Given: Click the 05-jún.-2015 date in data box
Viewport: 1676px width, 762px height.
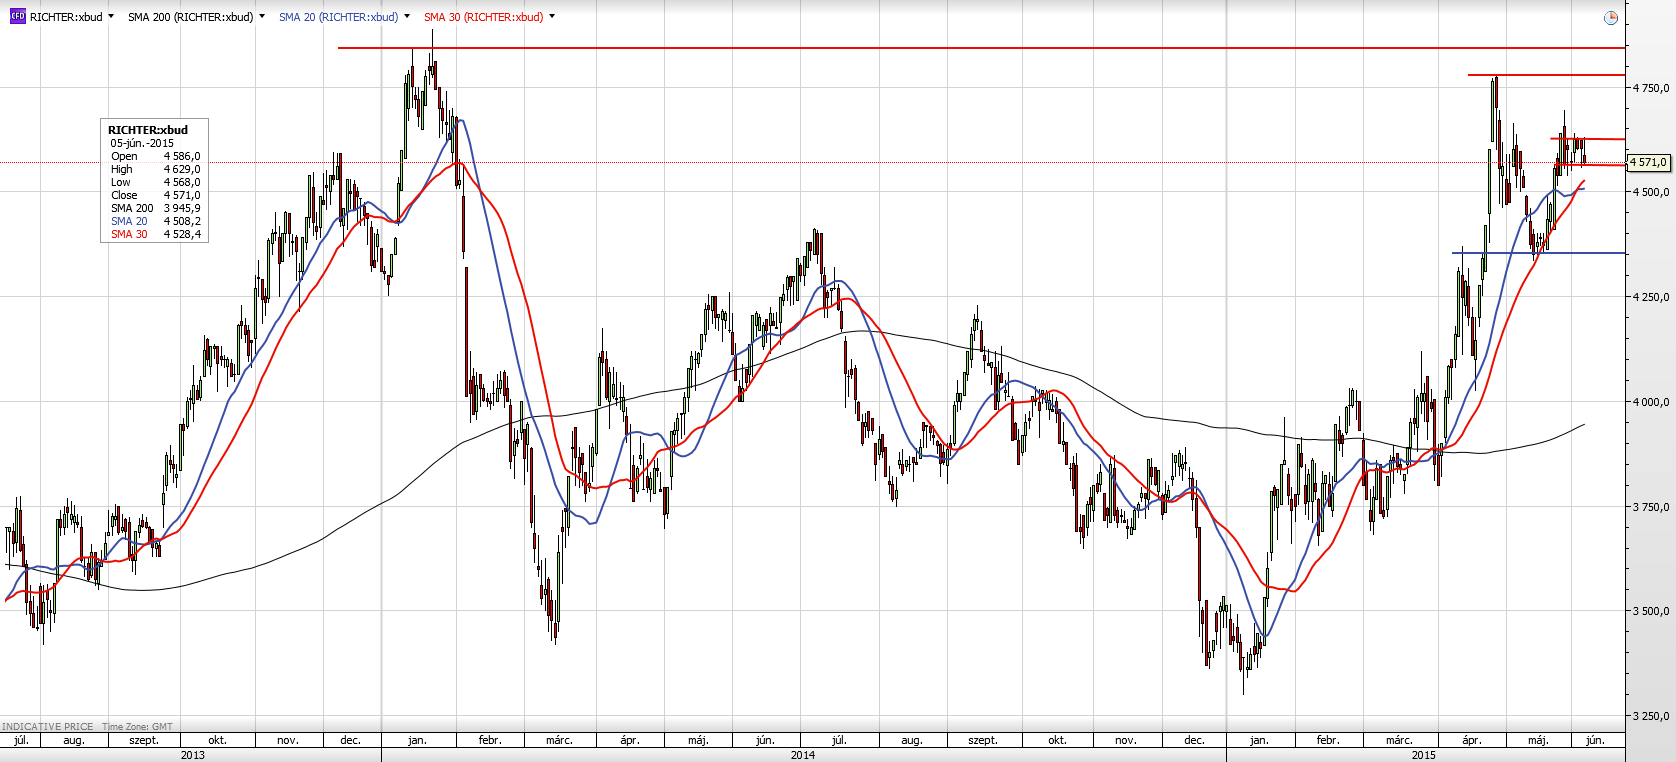Looking at the screenshot, I should (x=142, y=143).
